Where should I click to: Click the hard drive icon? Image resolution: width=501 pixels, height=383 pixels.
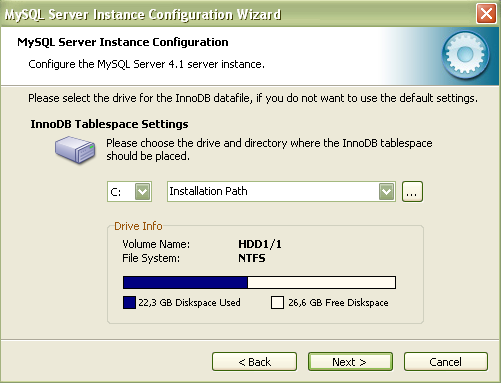tap(75, 150)
